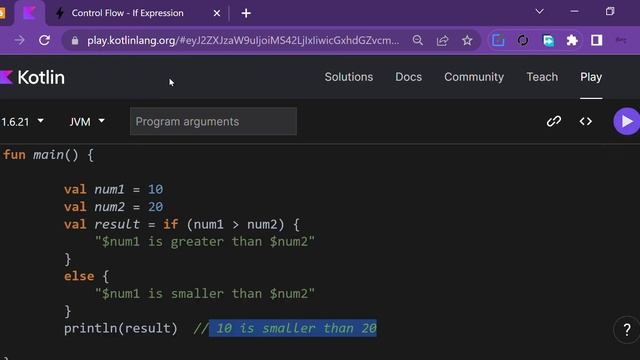Copy shareable link via chain icon
Screen dimensions: 640x360
click(x=554, y=121)
